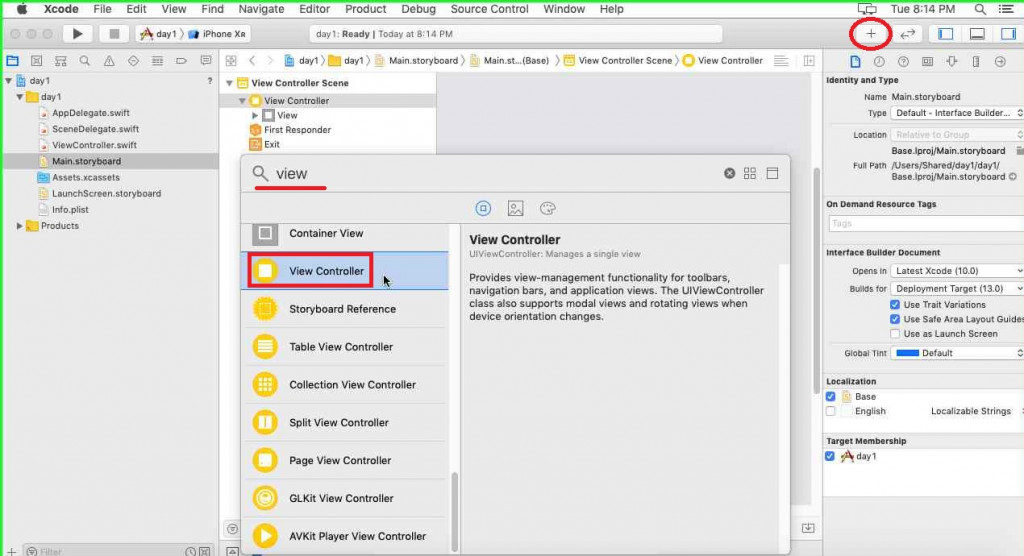
Task: Uncheck Base localization
Action: click(830, 396)
